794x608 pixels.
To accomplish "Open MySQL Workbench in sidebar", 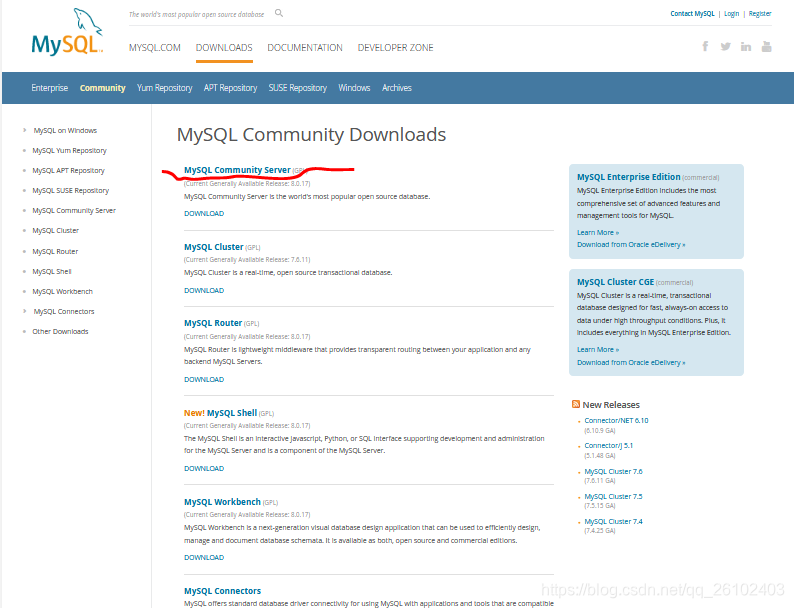I will pyautogui.click(x=63, y=291).
